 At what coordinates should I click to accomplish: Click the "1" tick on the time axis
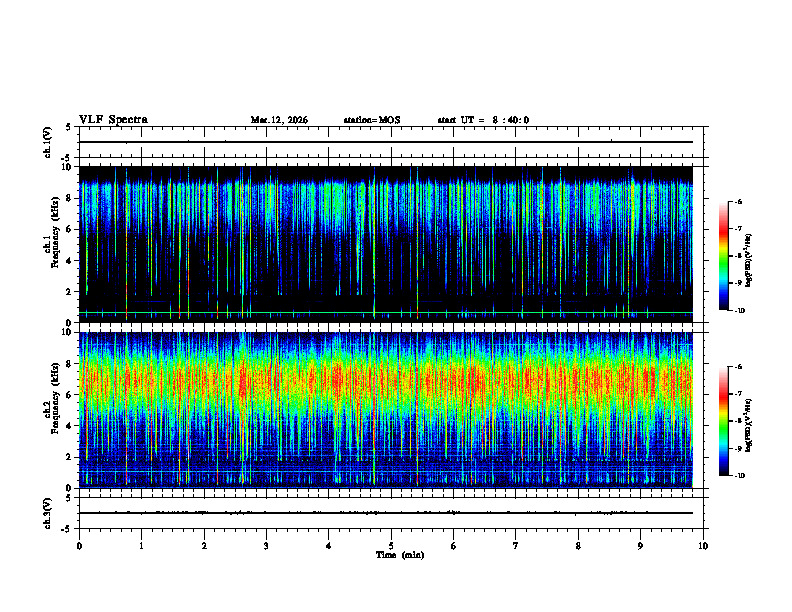141,546
